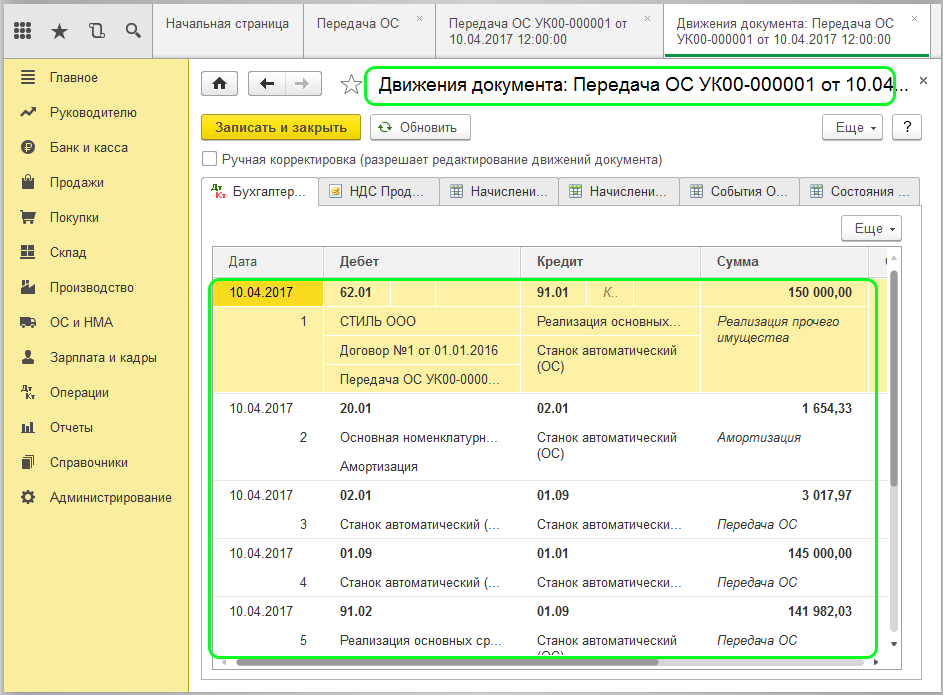The height and width of the screenshot is (695, 943).
Task: Click the Банк и касса ruble icon
Action: [x=28, y=147]
